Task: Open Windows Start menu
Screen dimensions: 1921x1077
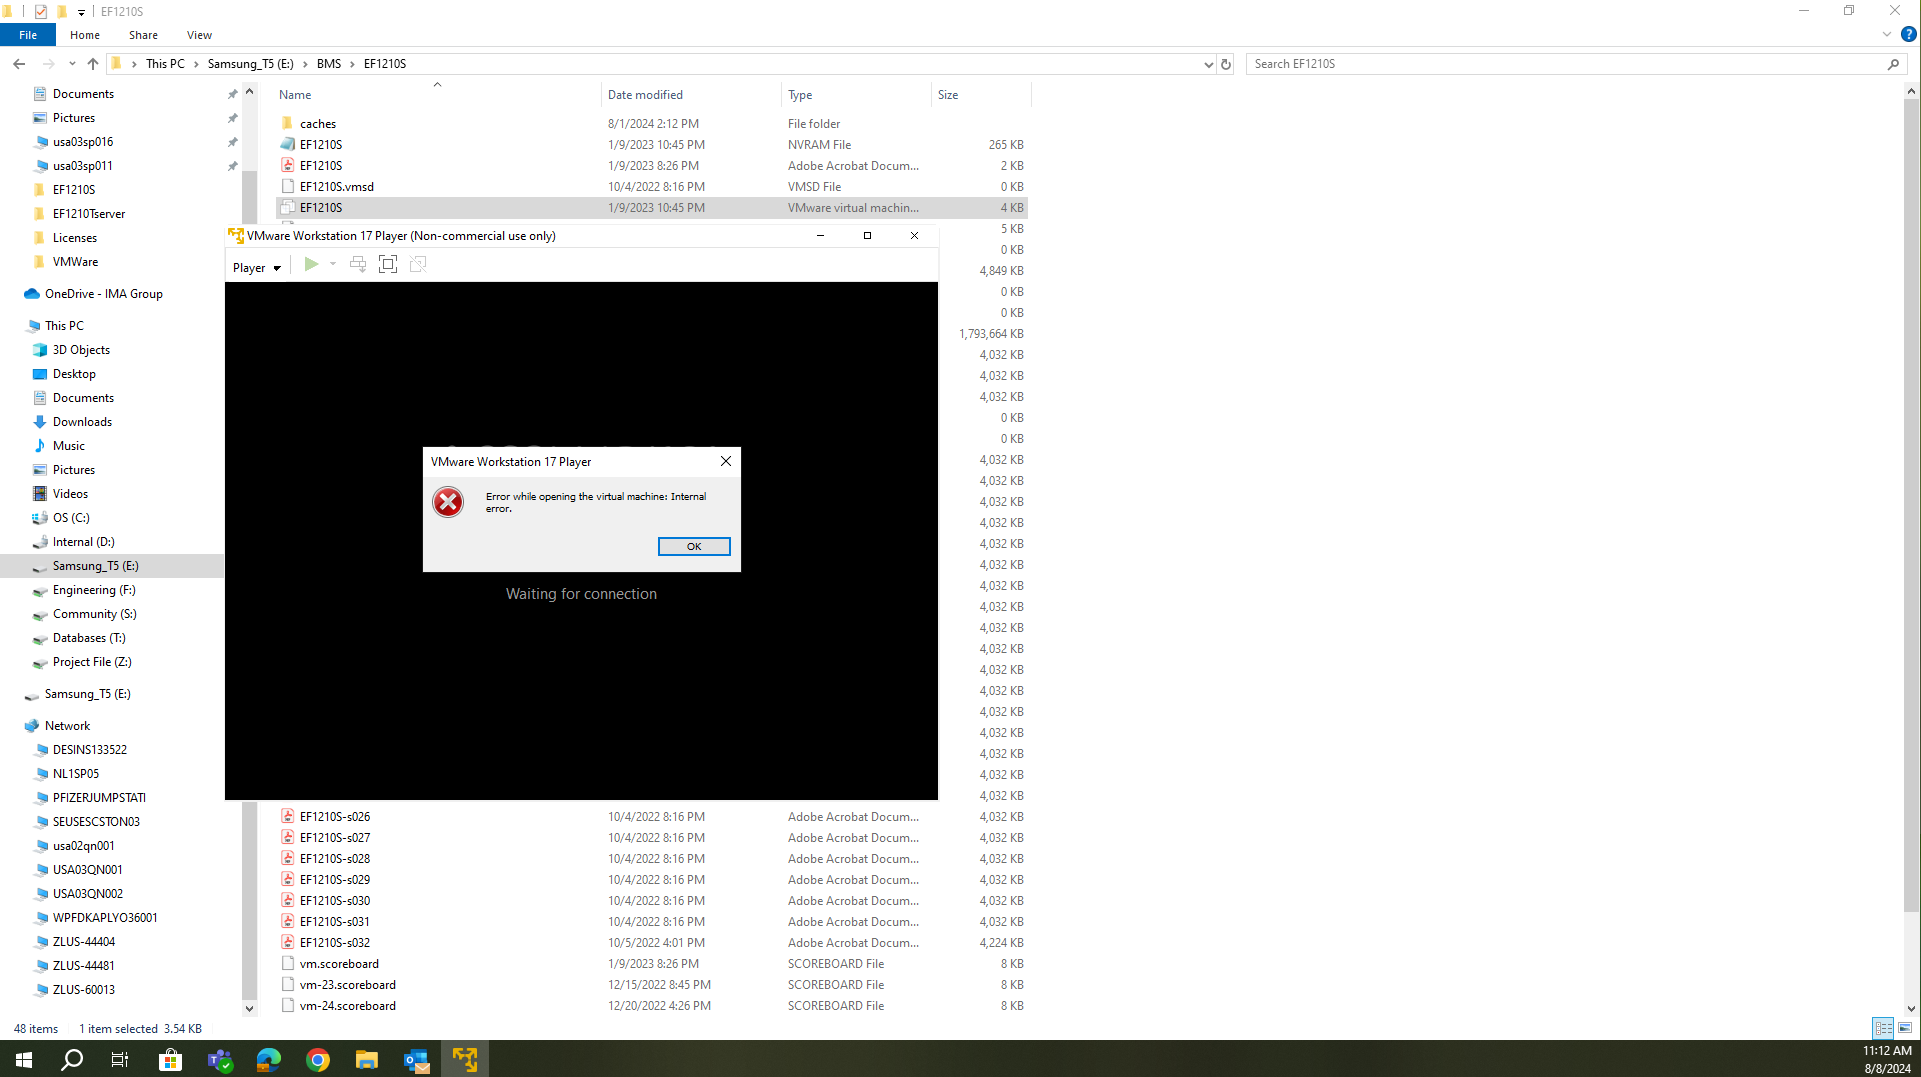Action: 24,1059
